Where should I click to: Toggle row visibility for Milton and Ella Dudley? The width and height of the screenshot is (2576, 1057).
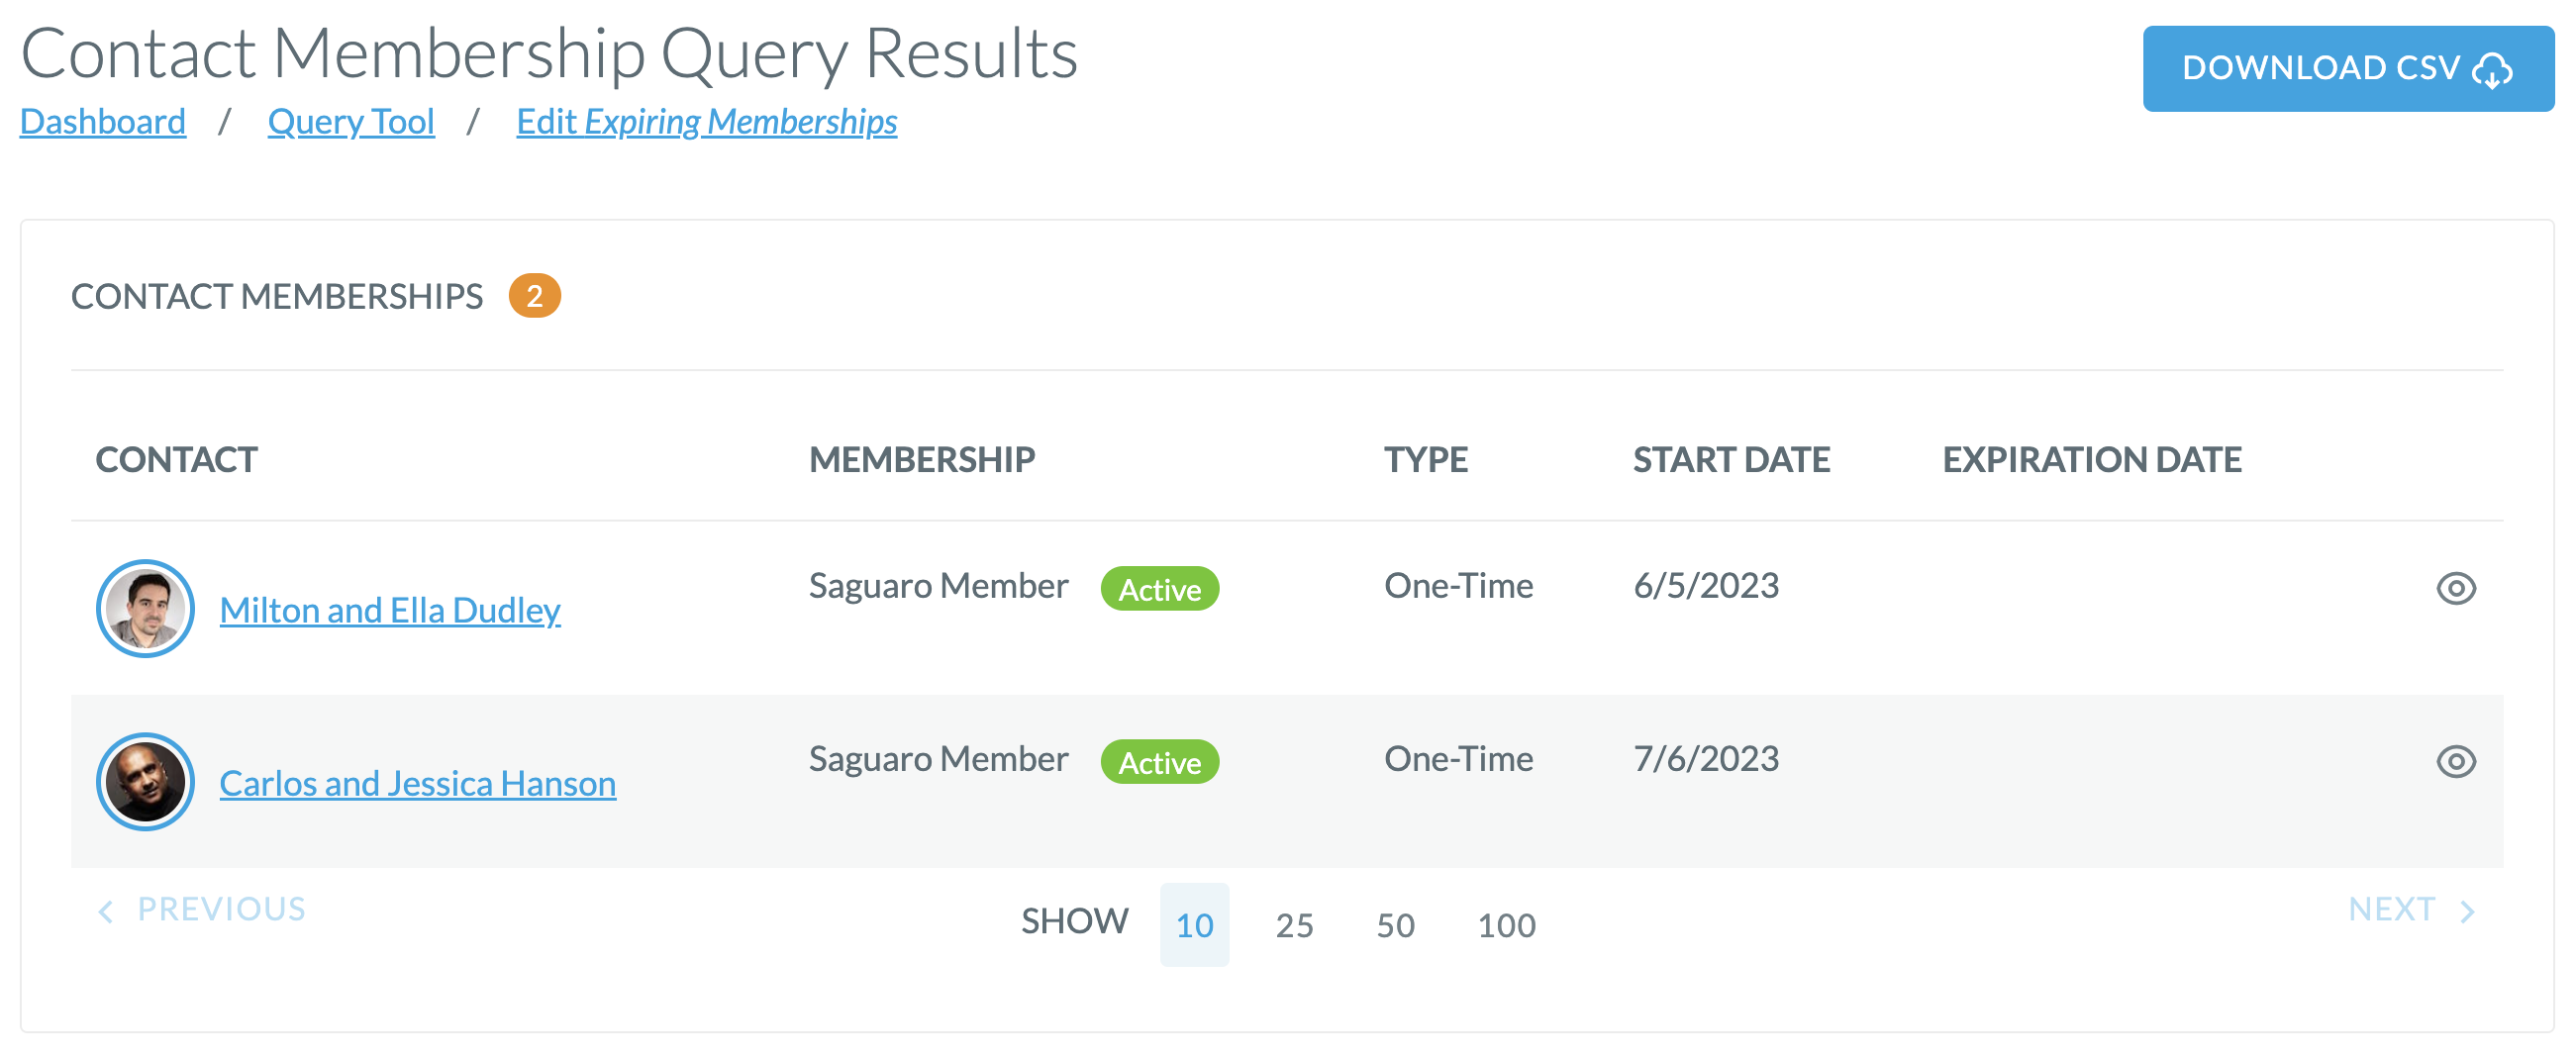tap(2458, 590)
